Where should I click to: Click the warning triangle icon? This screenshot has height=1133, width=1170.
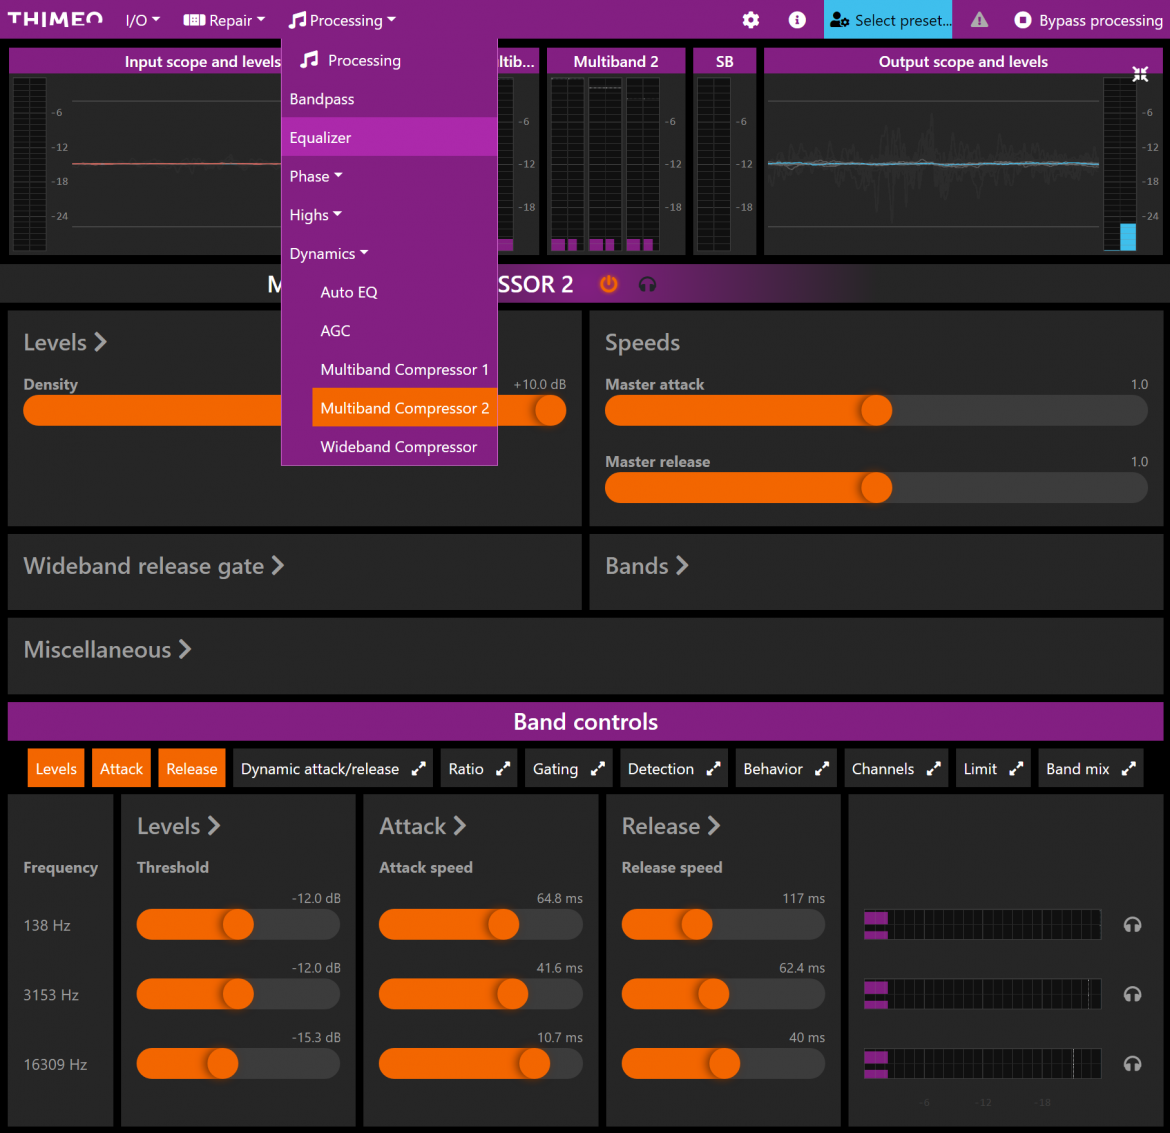click(979, 20)
